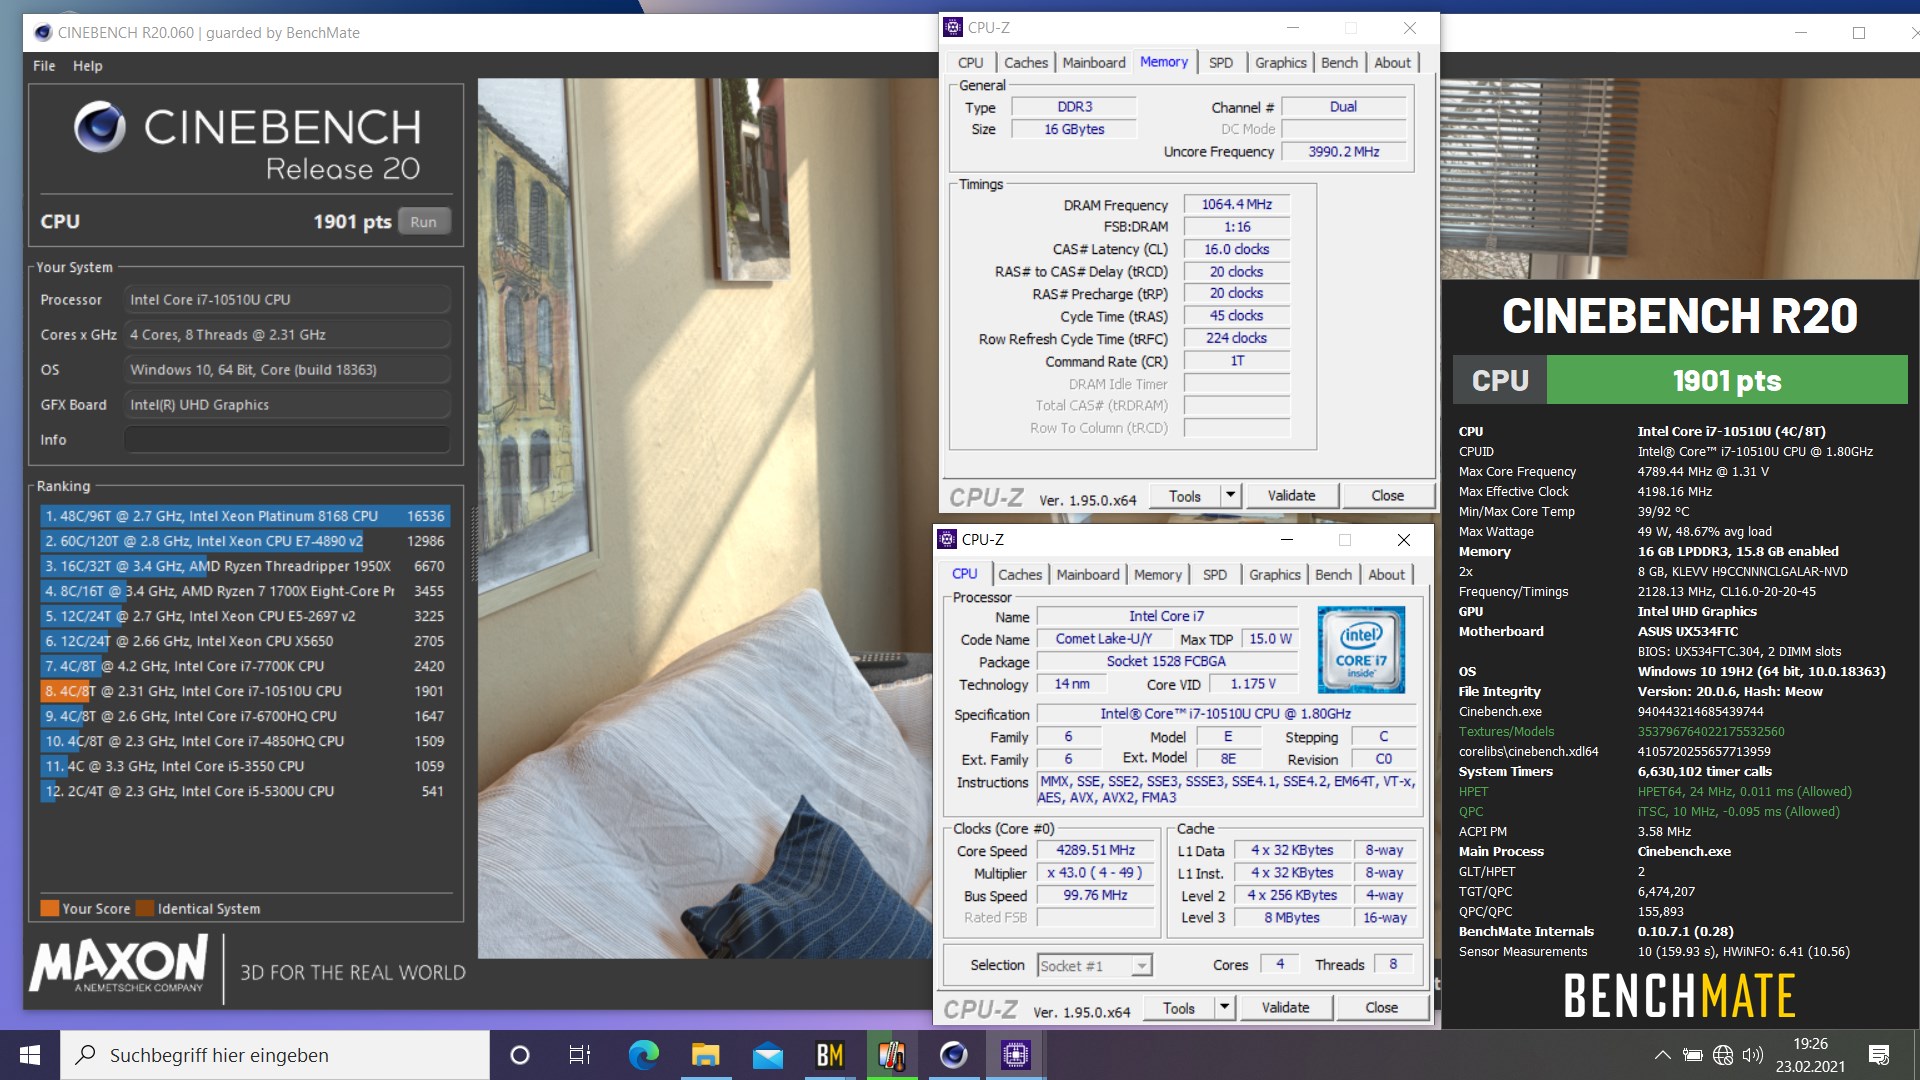Click Cinebench title bar app icon
The width and height of the screenshot is (1920, 1080).
pyautogui.click(x=43, y=32)
